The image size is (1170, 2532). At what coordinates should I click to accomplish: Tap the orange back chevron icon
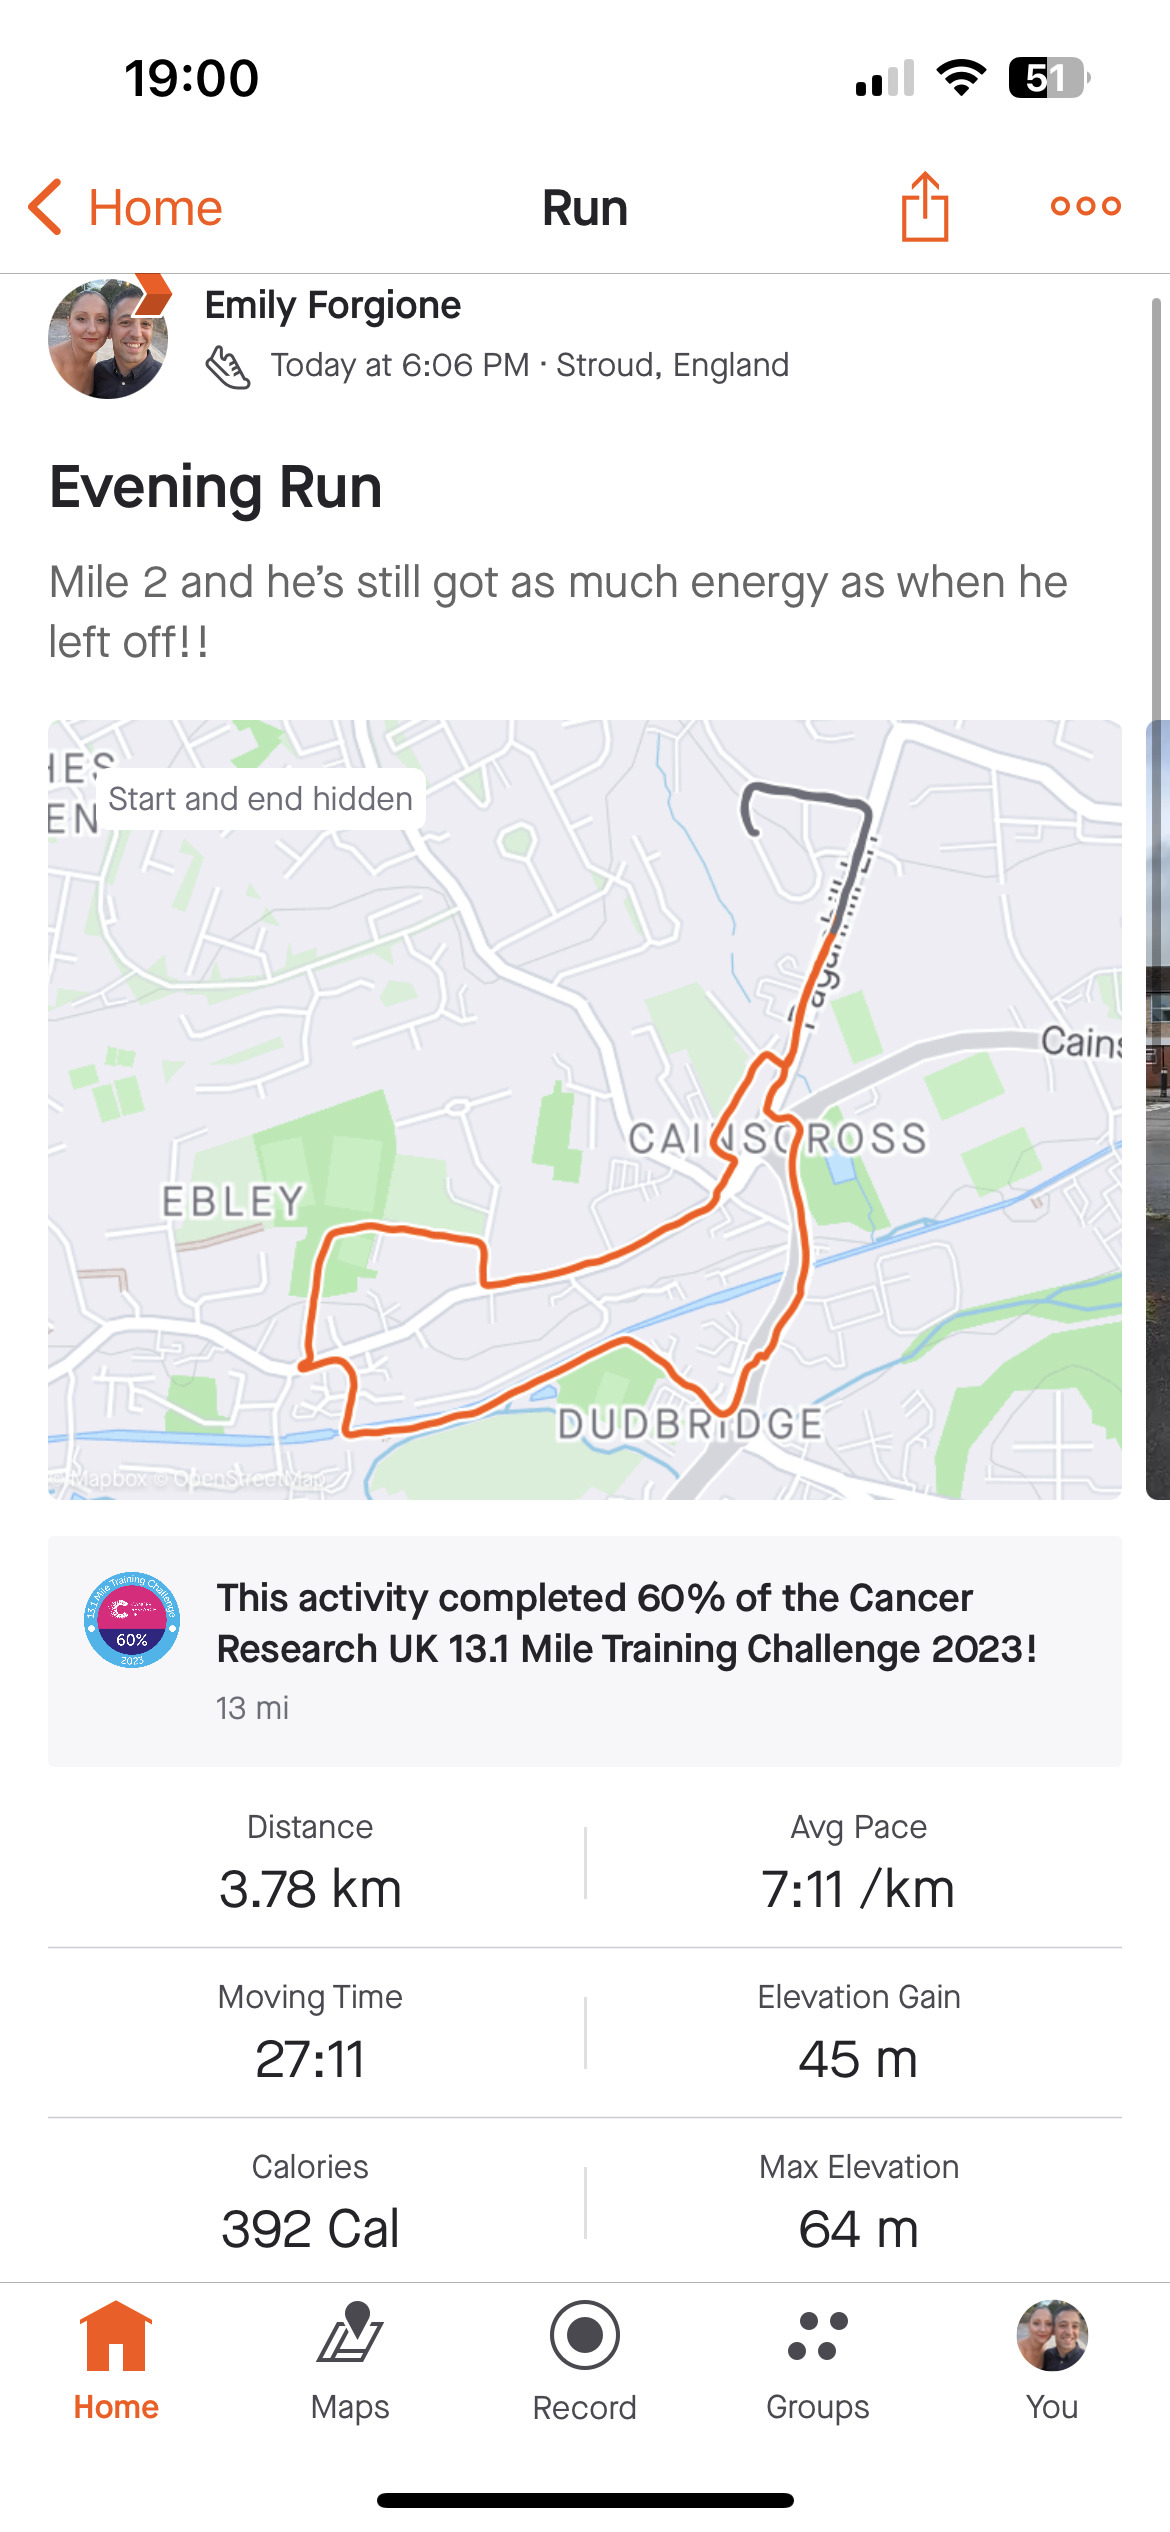(x=46, y=207)
